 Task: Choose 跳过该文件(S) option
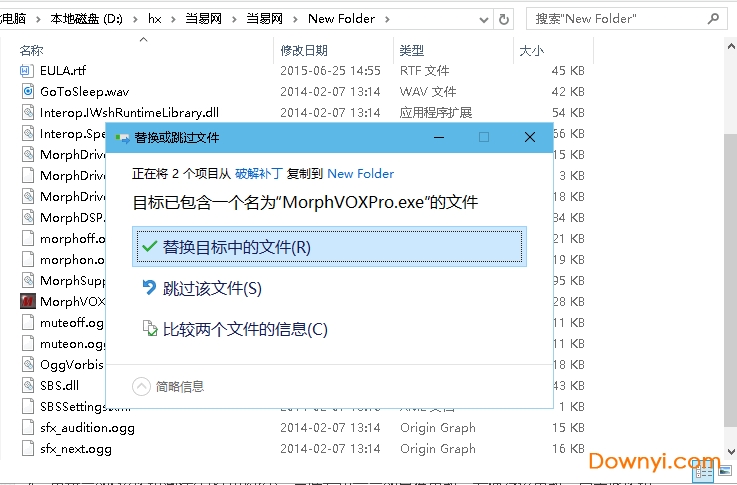coord(212,288)
